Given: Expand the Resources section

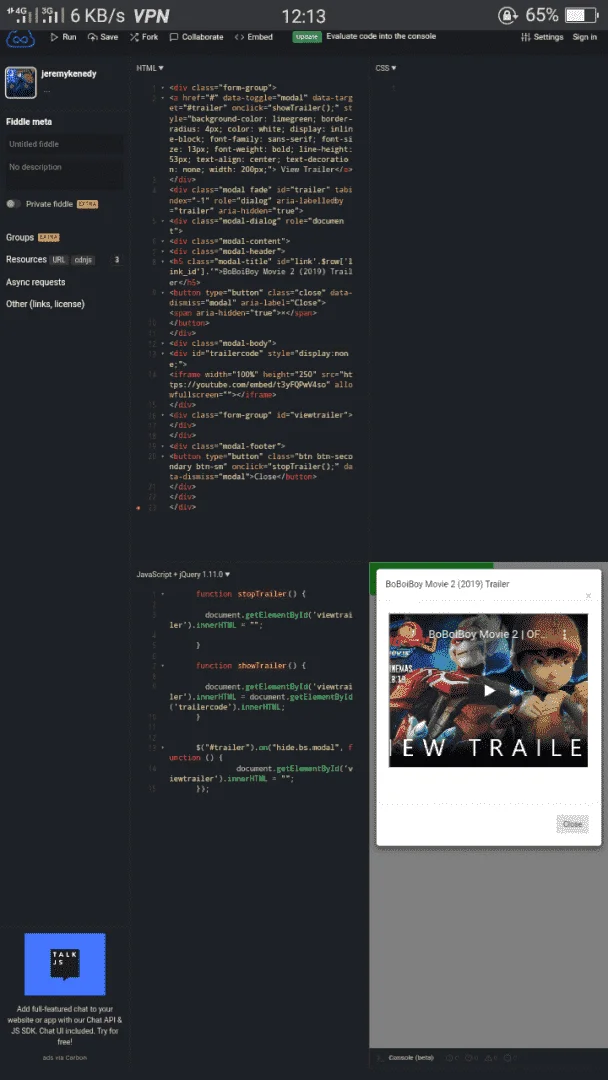Looking at the screenshot, I should 26,260.
